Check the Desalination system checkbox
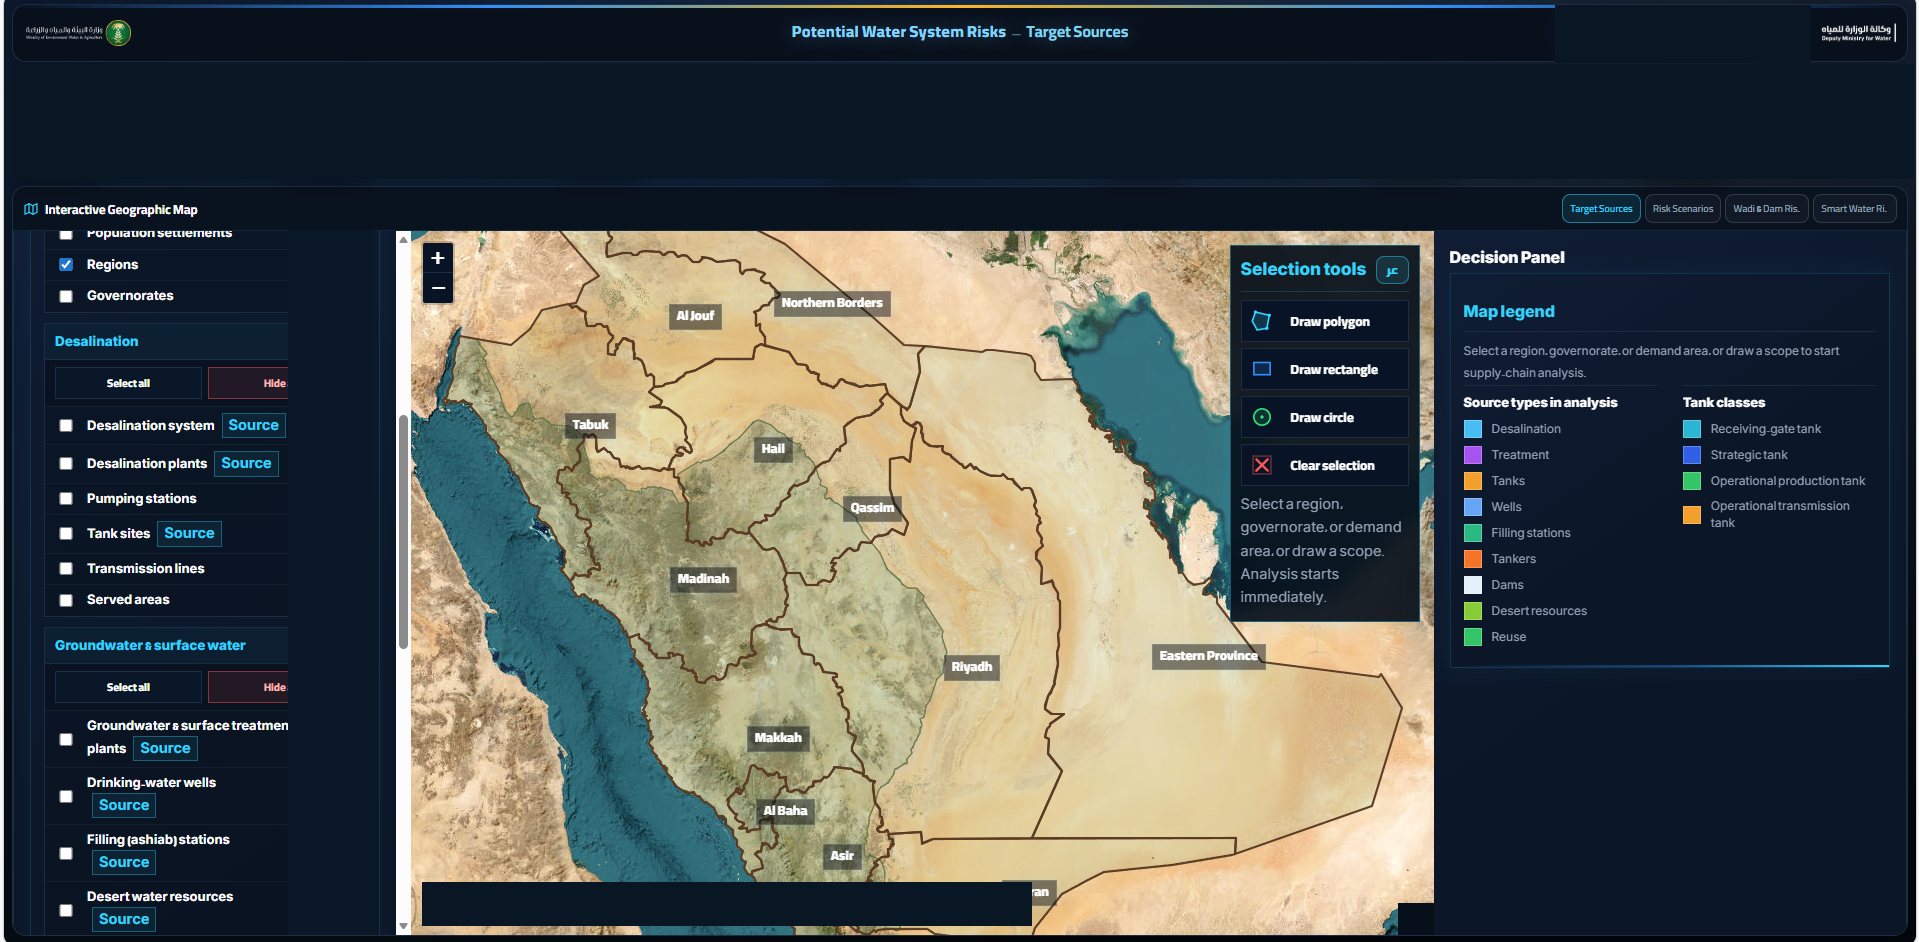 pos(66,426)
